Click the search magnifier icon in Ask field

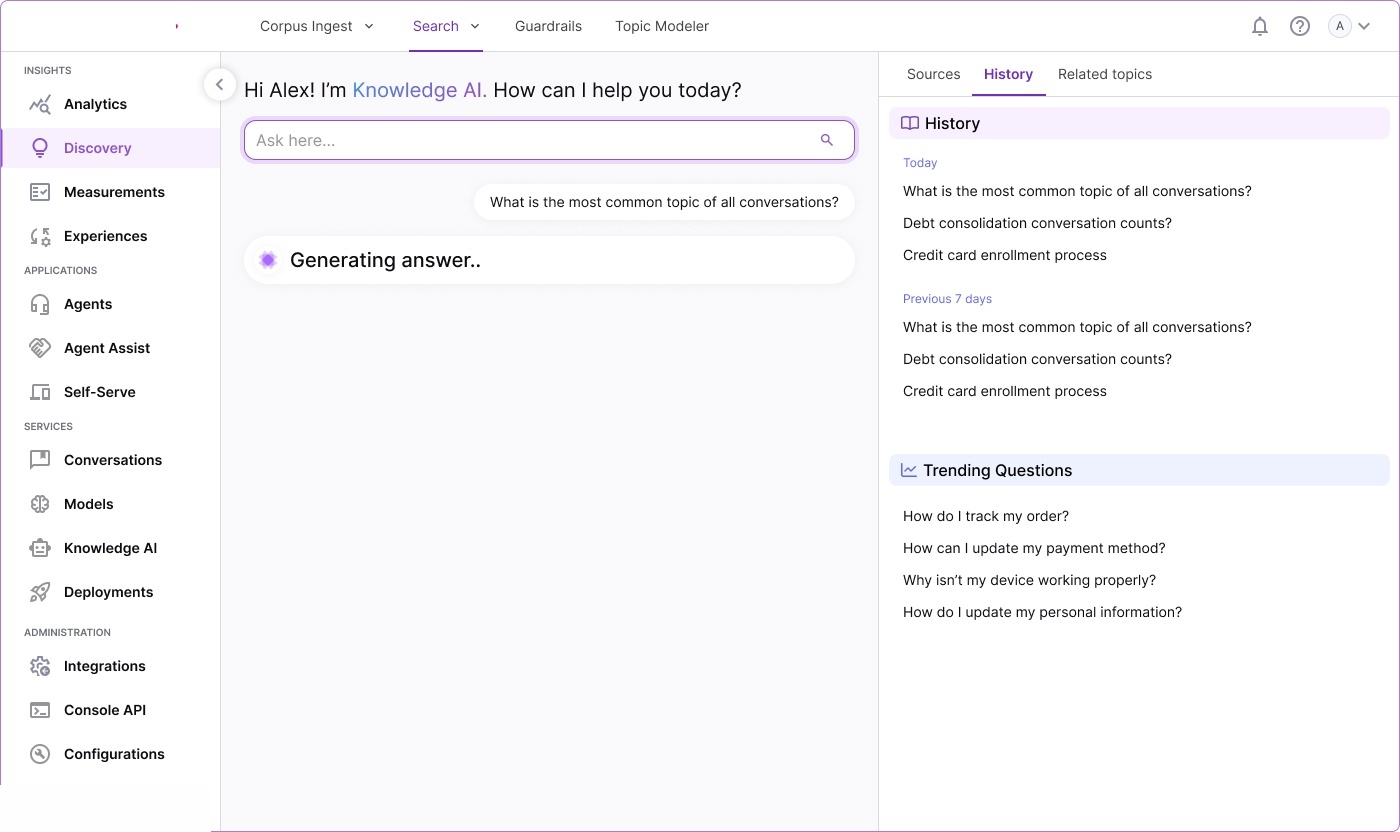point(827,140)
